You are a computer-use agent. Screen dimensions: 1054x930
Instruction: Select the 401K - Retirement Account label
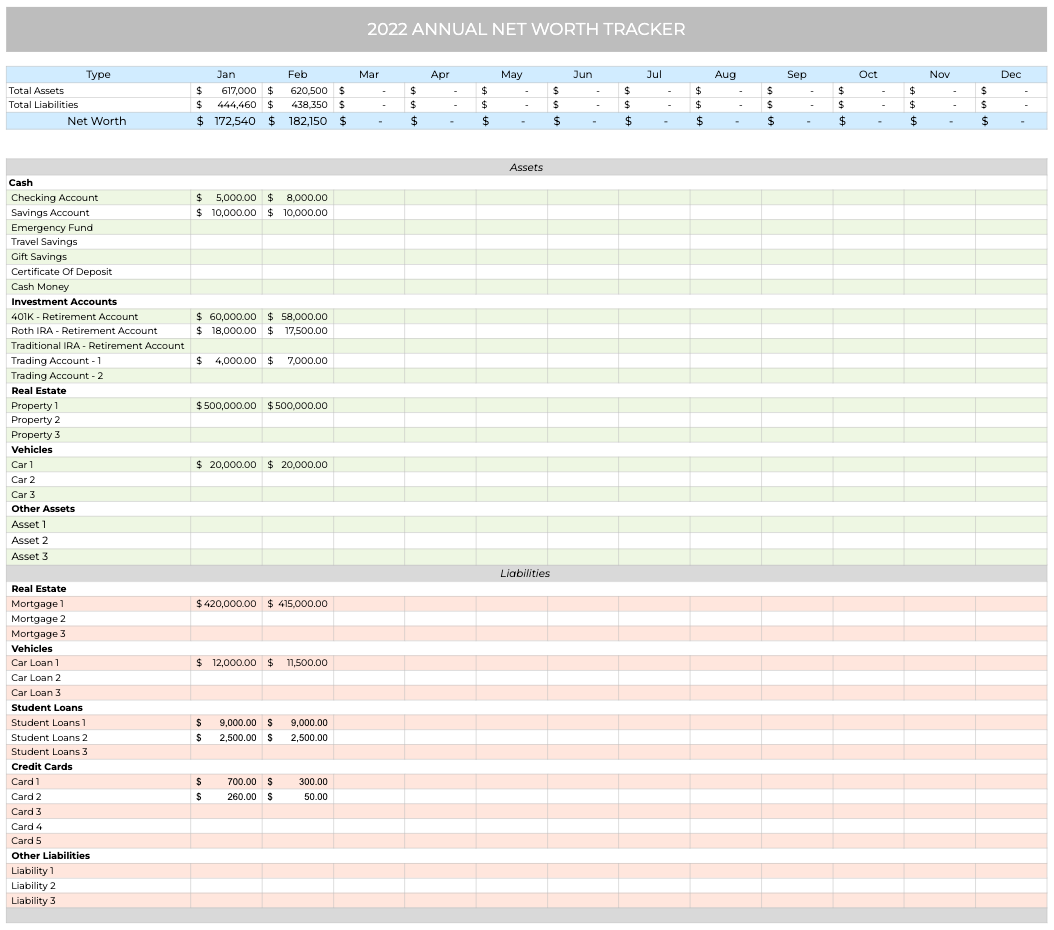pos(74,316)
